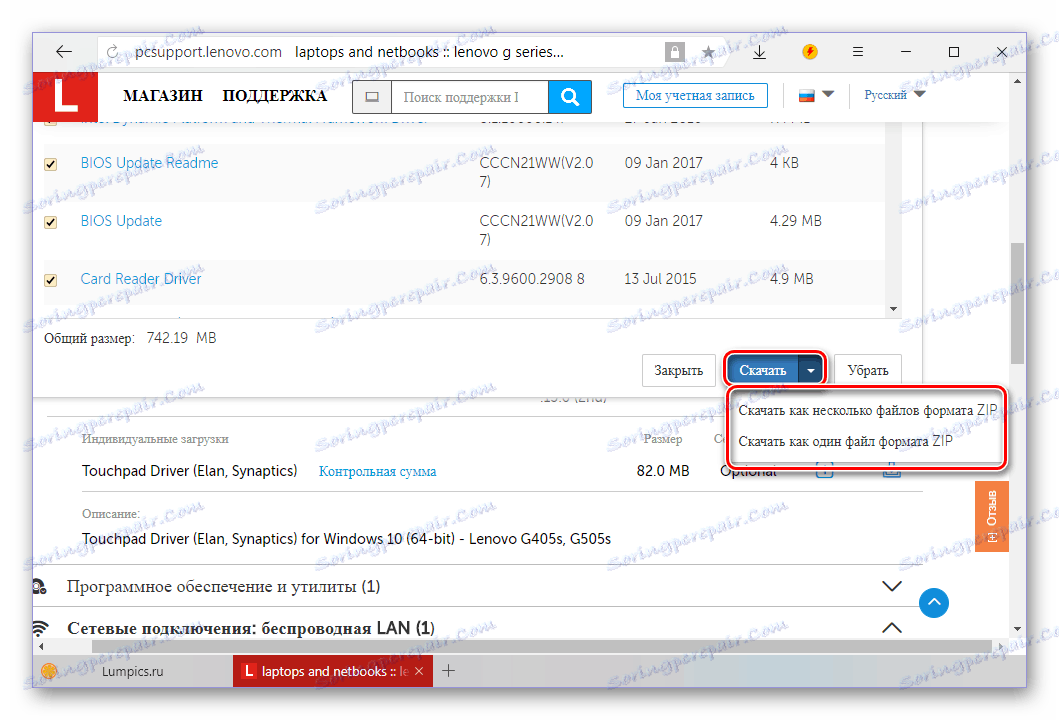Click the 82.0 MB Touchpad Driver size
This screenshot has height=720, width=1059.
pos(663,471)
